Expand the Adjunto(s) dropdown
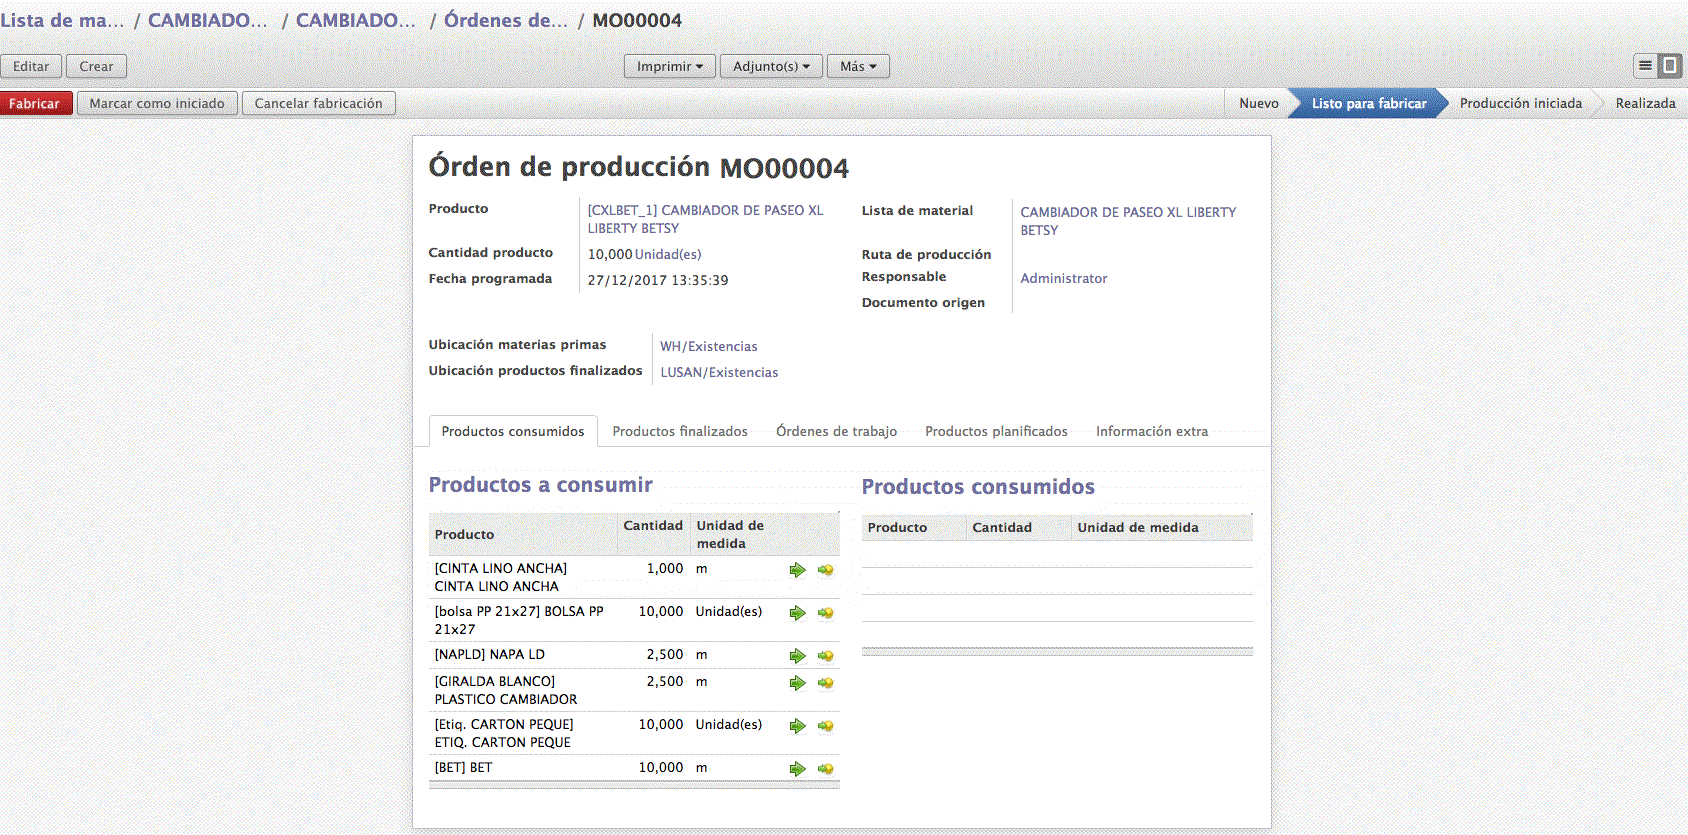Screen dimensions: 1688x835 [771, 66]
